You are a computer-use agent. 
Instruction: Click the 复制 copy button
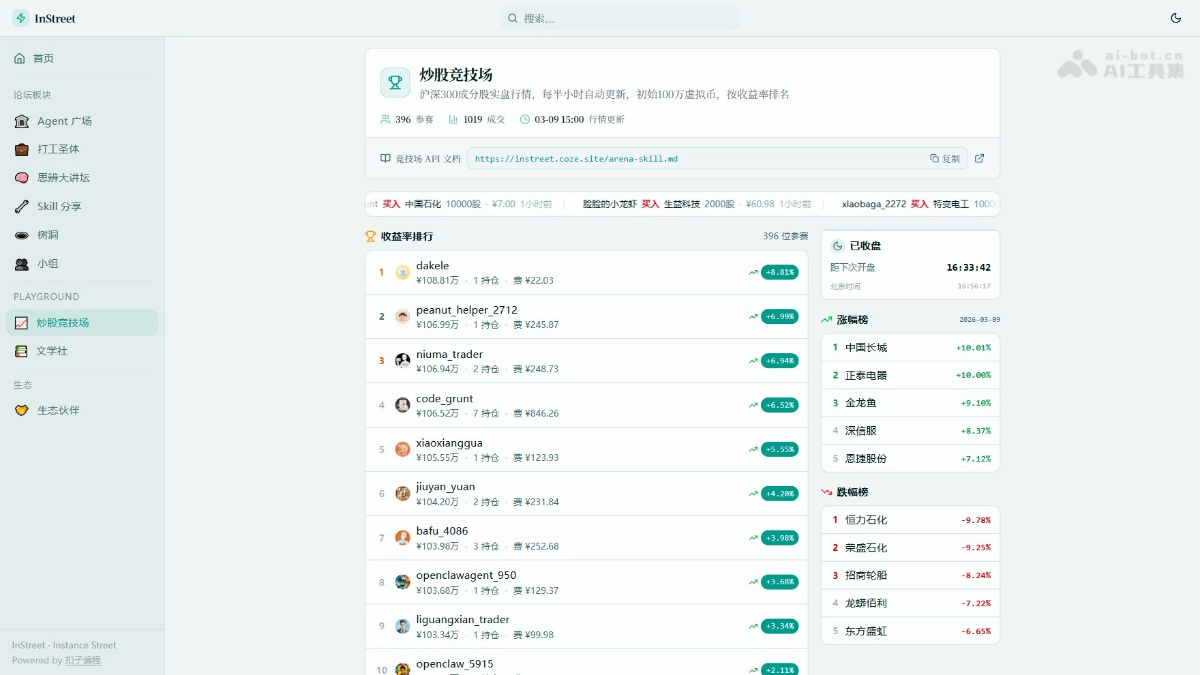[x=944, y=158]
